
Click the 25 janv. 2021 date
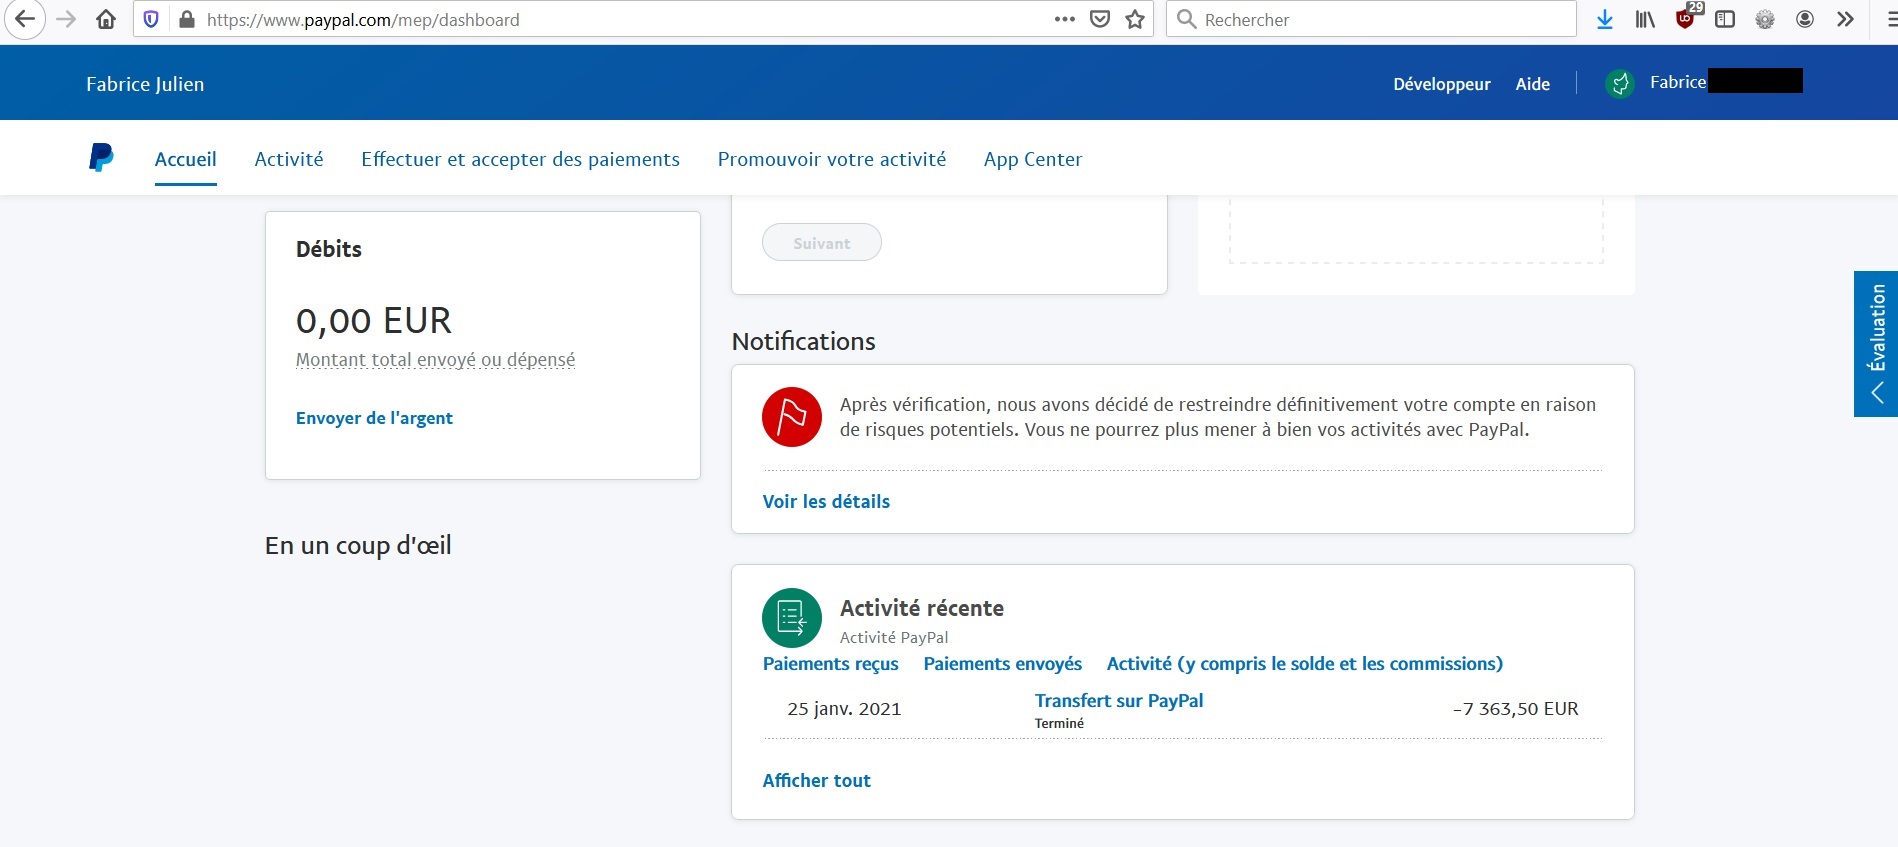[844, 709]
